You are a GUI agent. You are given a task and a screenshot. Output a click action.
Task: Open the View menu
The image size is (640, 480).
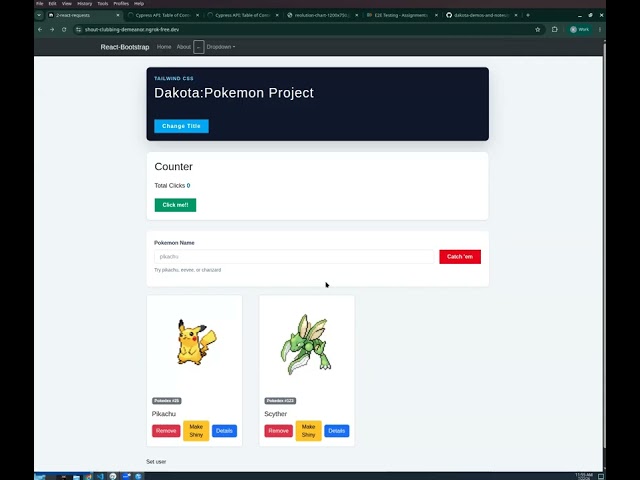click(x=67, y=3)
